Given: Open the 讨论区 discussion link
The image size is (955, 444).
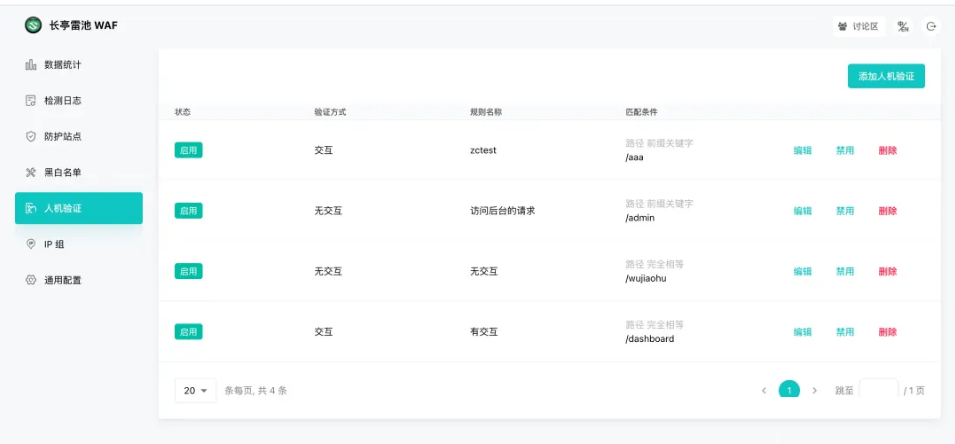Looking at the screenshot, I should (x=858, y=26).
